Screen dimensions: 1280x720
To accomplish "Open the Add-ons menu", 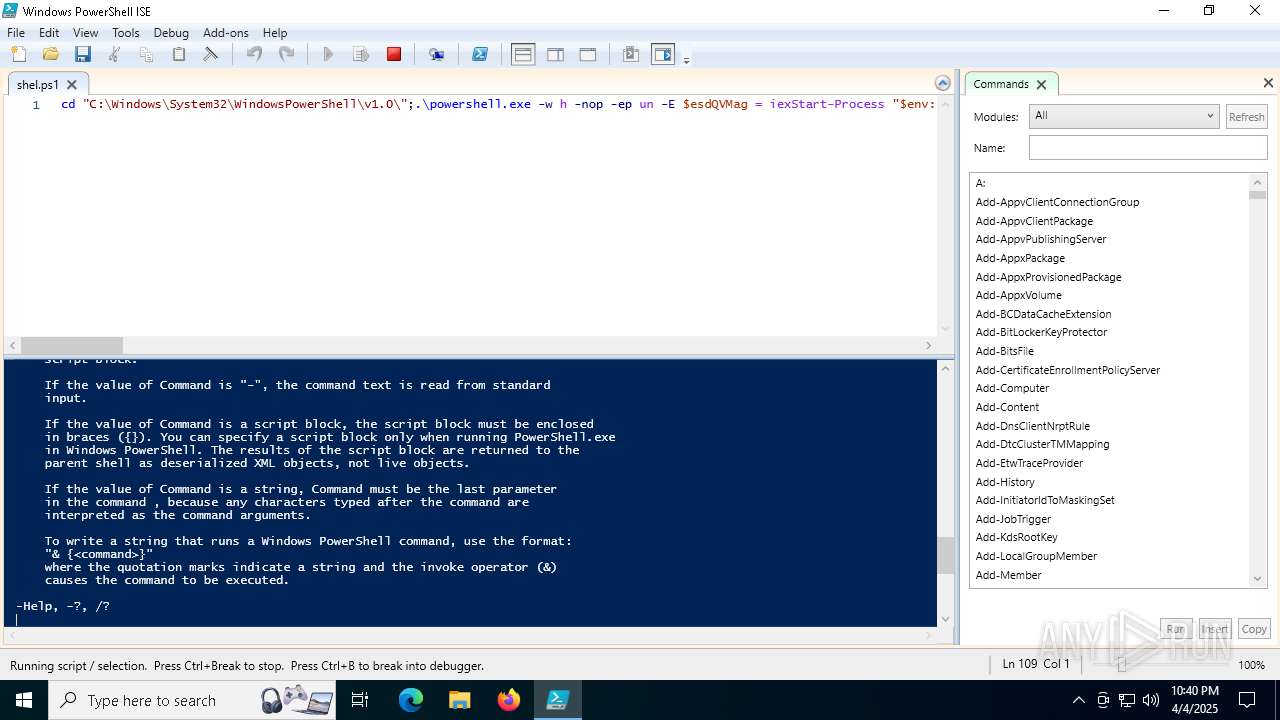I will point(226,32).
